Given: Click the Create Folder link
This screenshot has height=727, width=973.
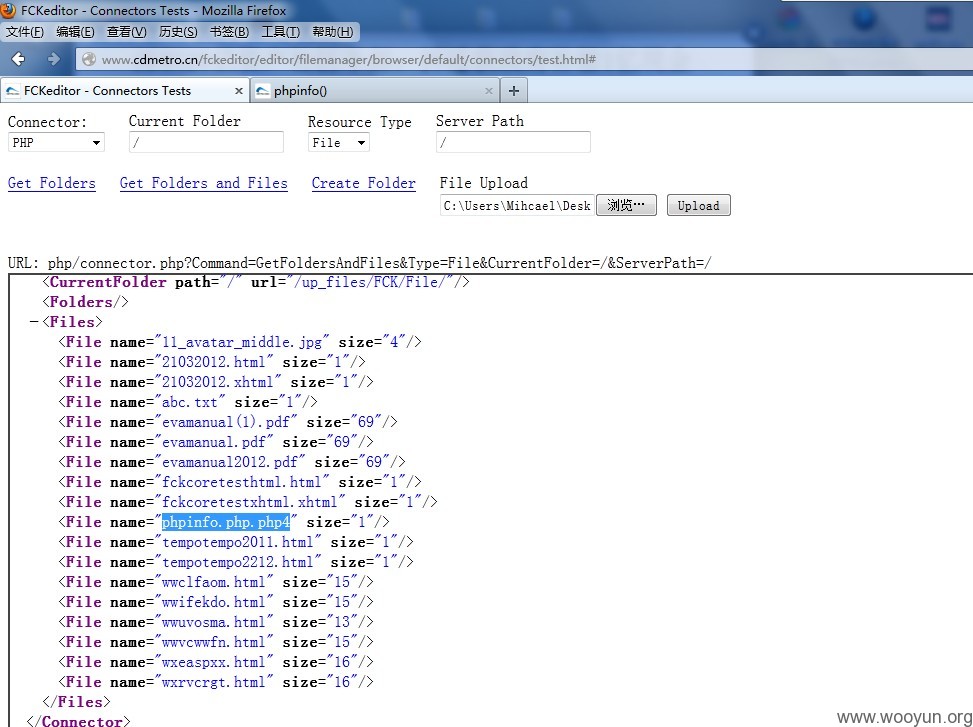Looking at the screenshot, I should coord(364,183).
